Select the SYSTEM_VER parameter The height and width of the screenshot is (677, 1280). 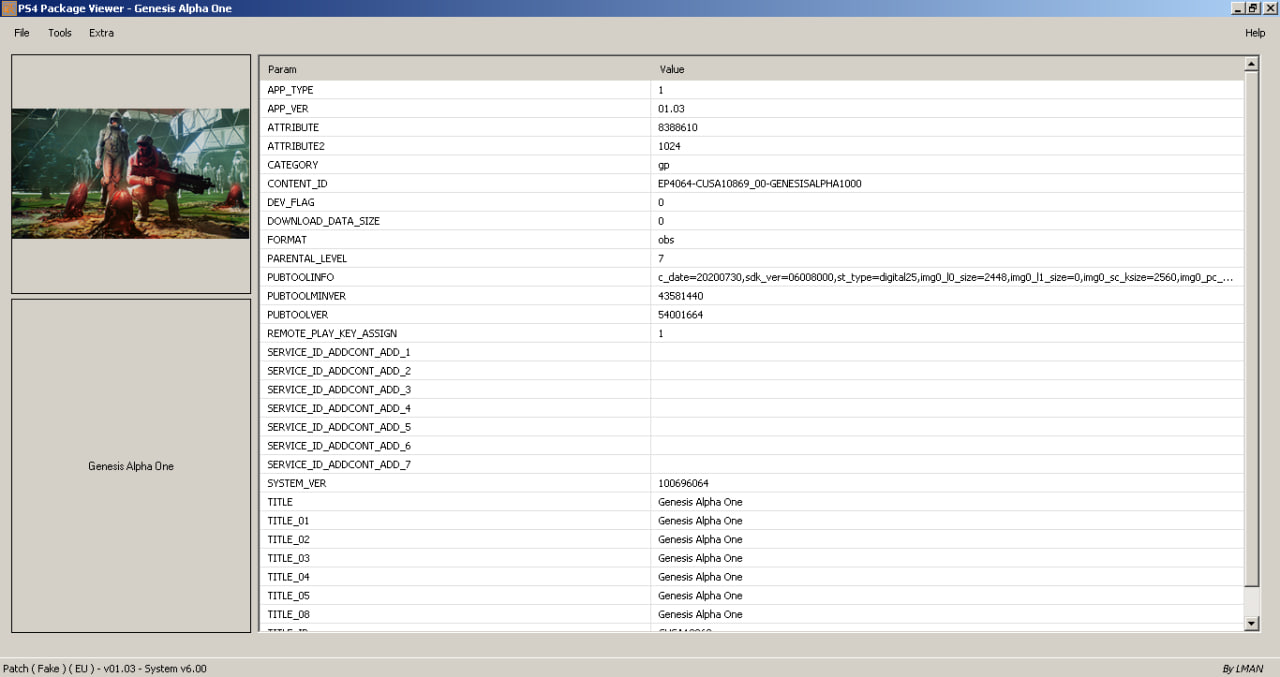296,483
